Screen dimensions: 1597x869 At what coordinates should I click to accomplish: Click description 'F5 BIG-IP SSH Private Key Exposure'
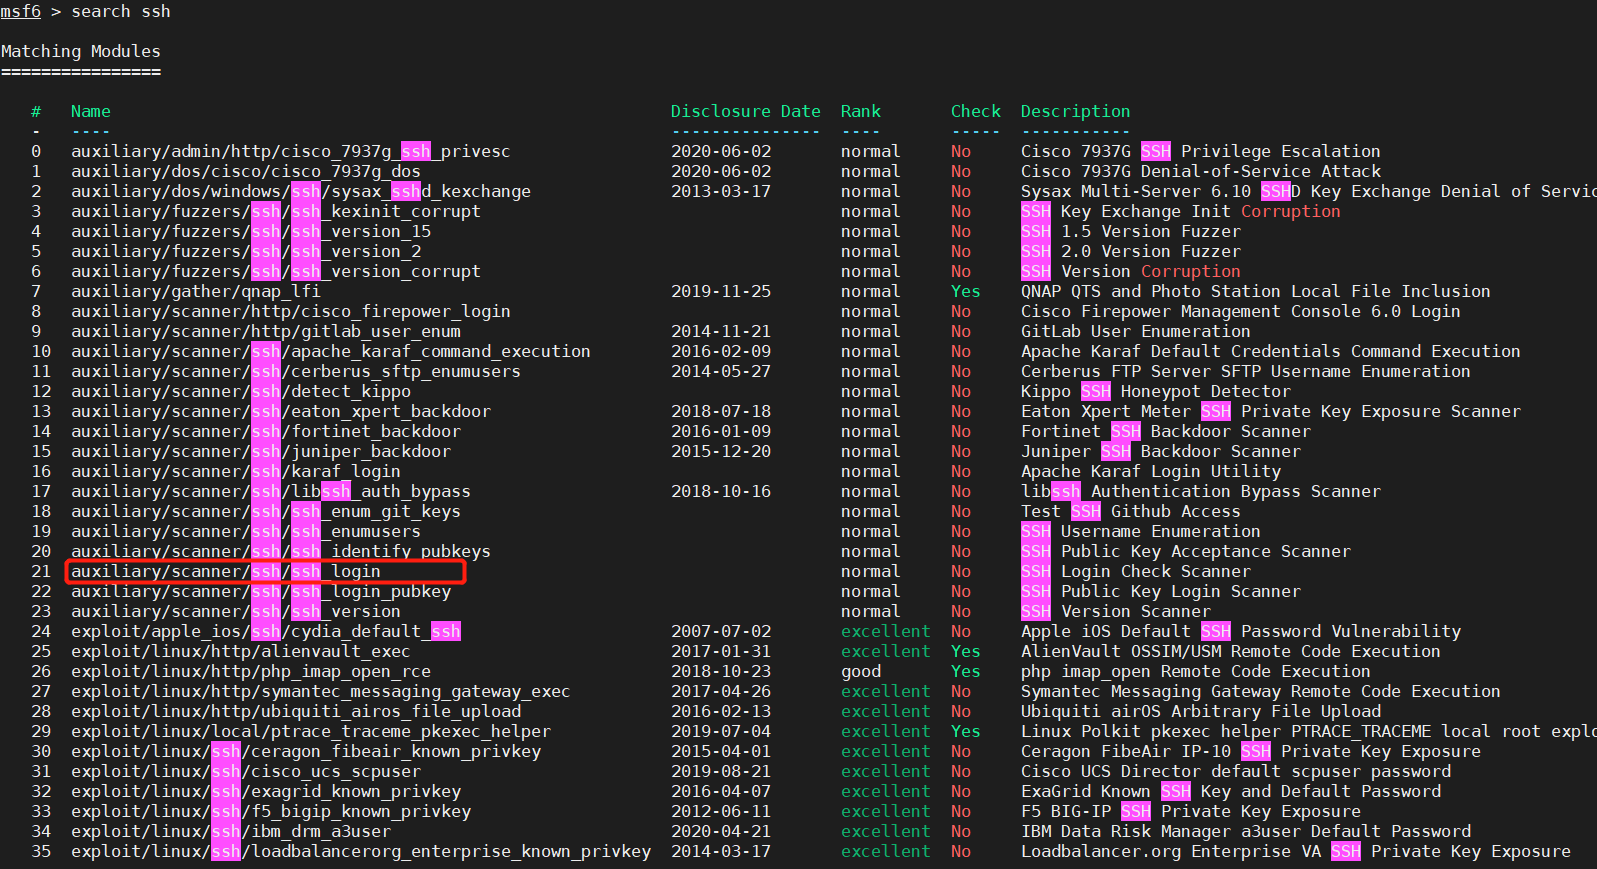click(x=1191, y=811)
